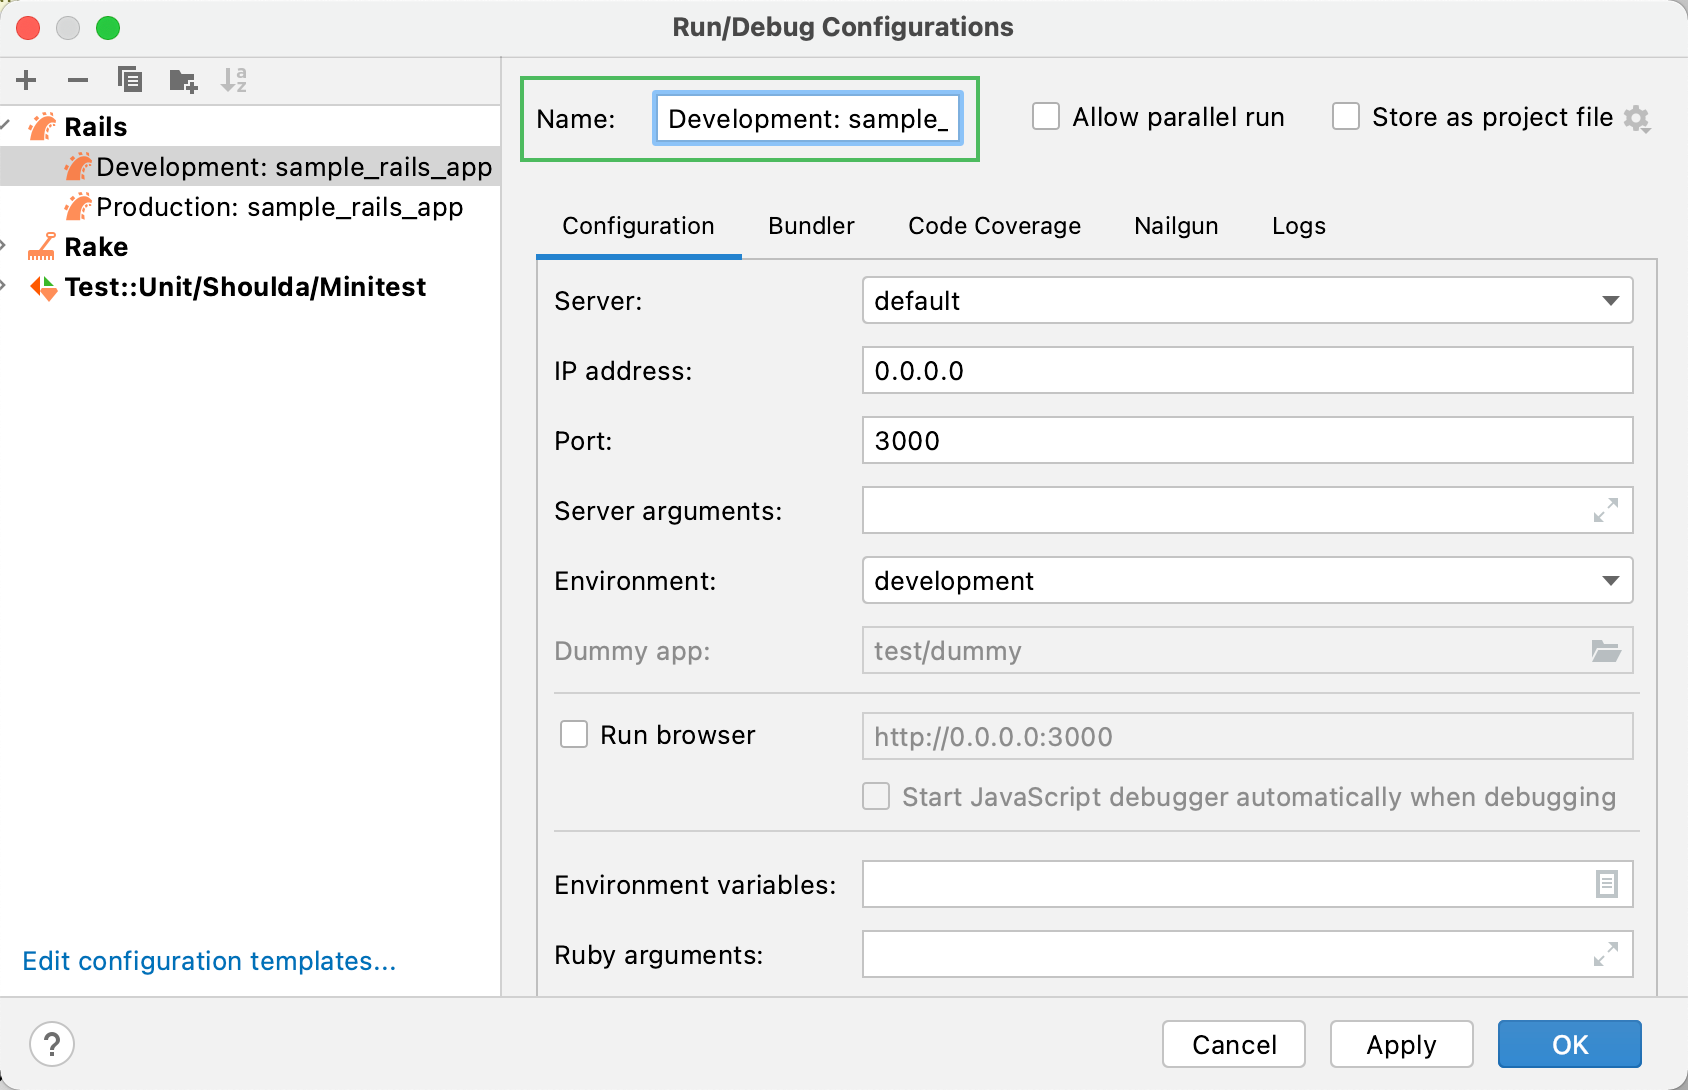Open settings gear next to Store as project file

(x=1638, y=117)
